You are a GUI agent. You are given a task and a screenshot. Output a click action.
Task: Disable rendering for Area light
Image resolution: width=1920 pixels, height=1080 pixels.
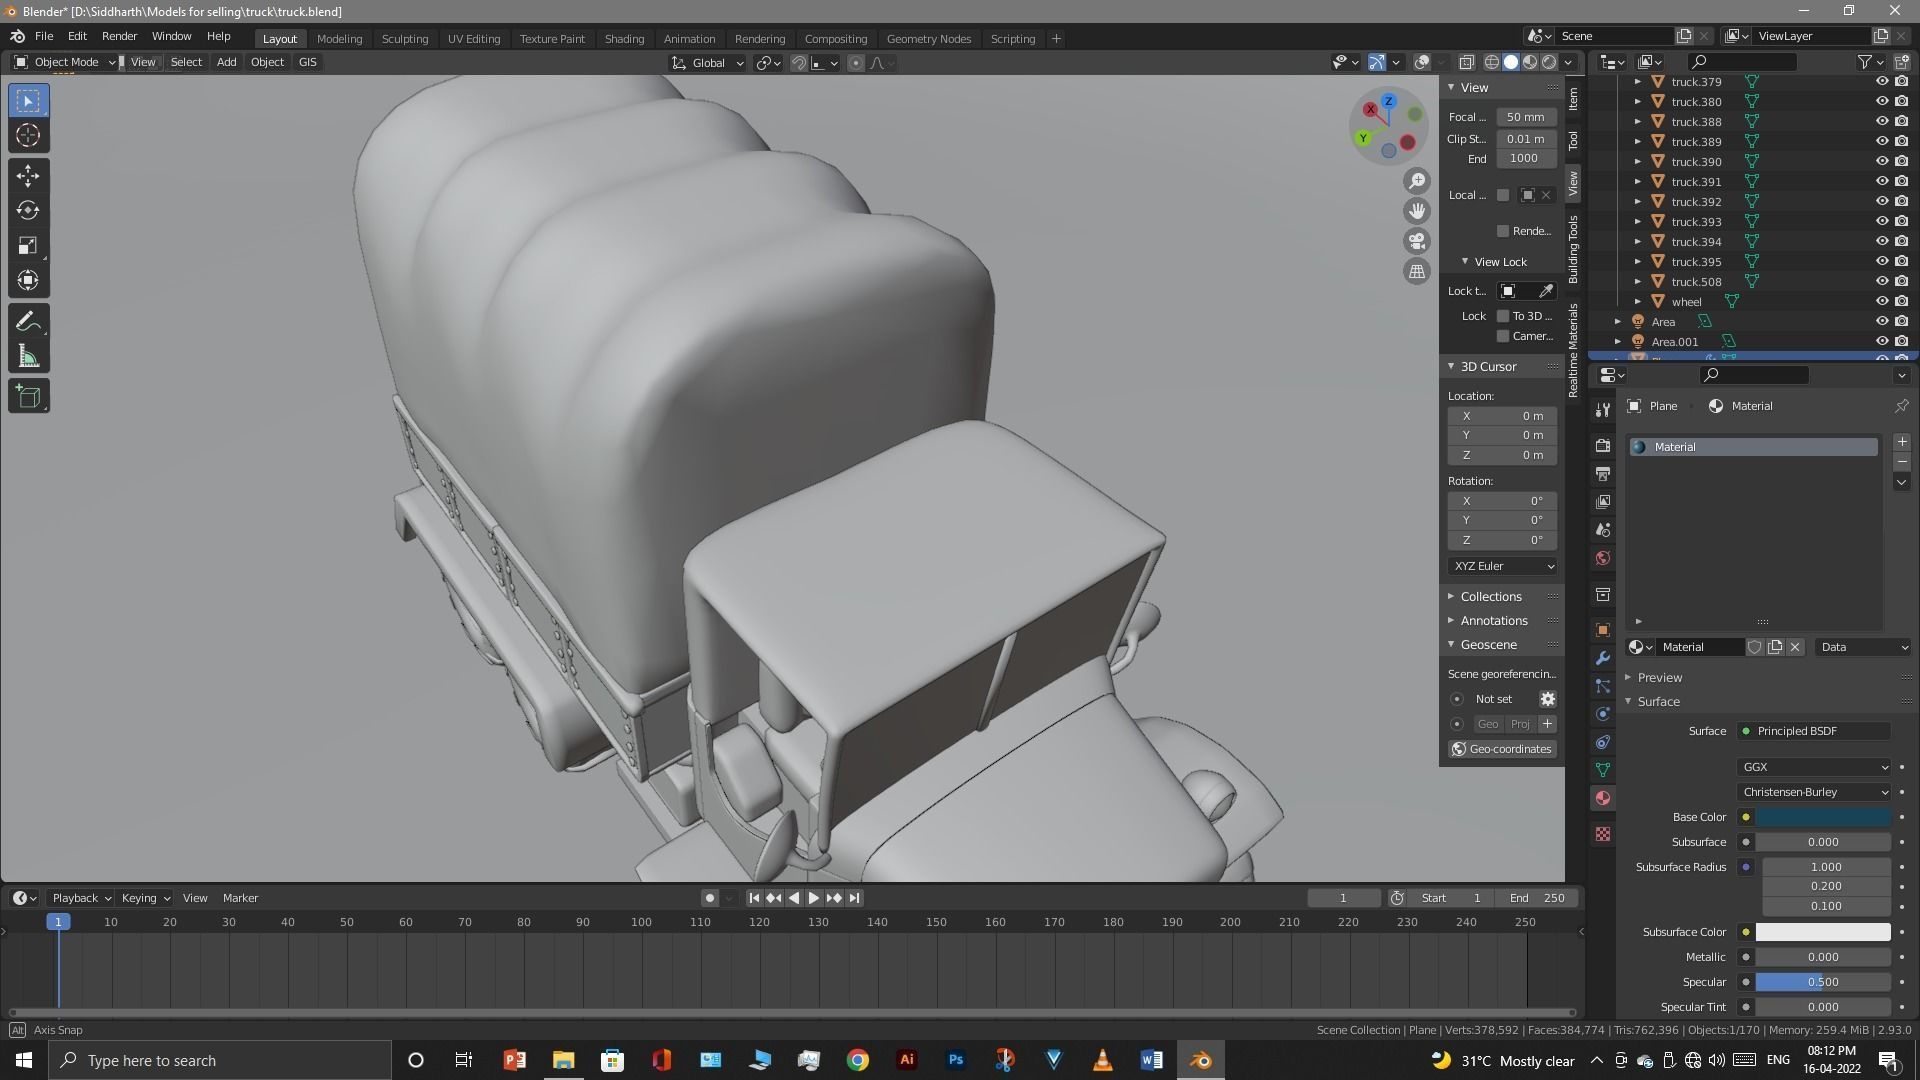(1901, 322)
